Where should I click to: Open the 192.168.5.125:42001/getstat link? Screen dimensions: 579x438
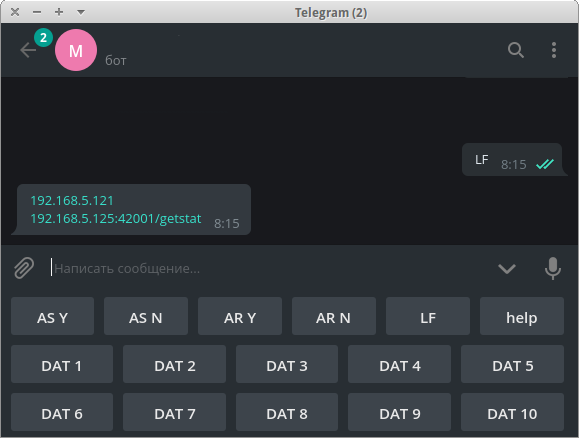click(x=116, y=219)
